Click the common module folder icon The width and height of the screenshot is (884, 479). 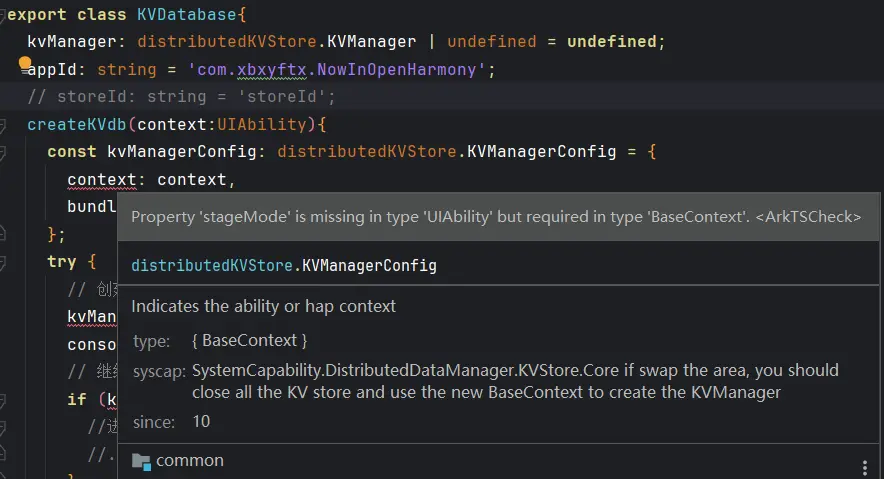(x=141, y=461)
